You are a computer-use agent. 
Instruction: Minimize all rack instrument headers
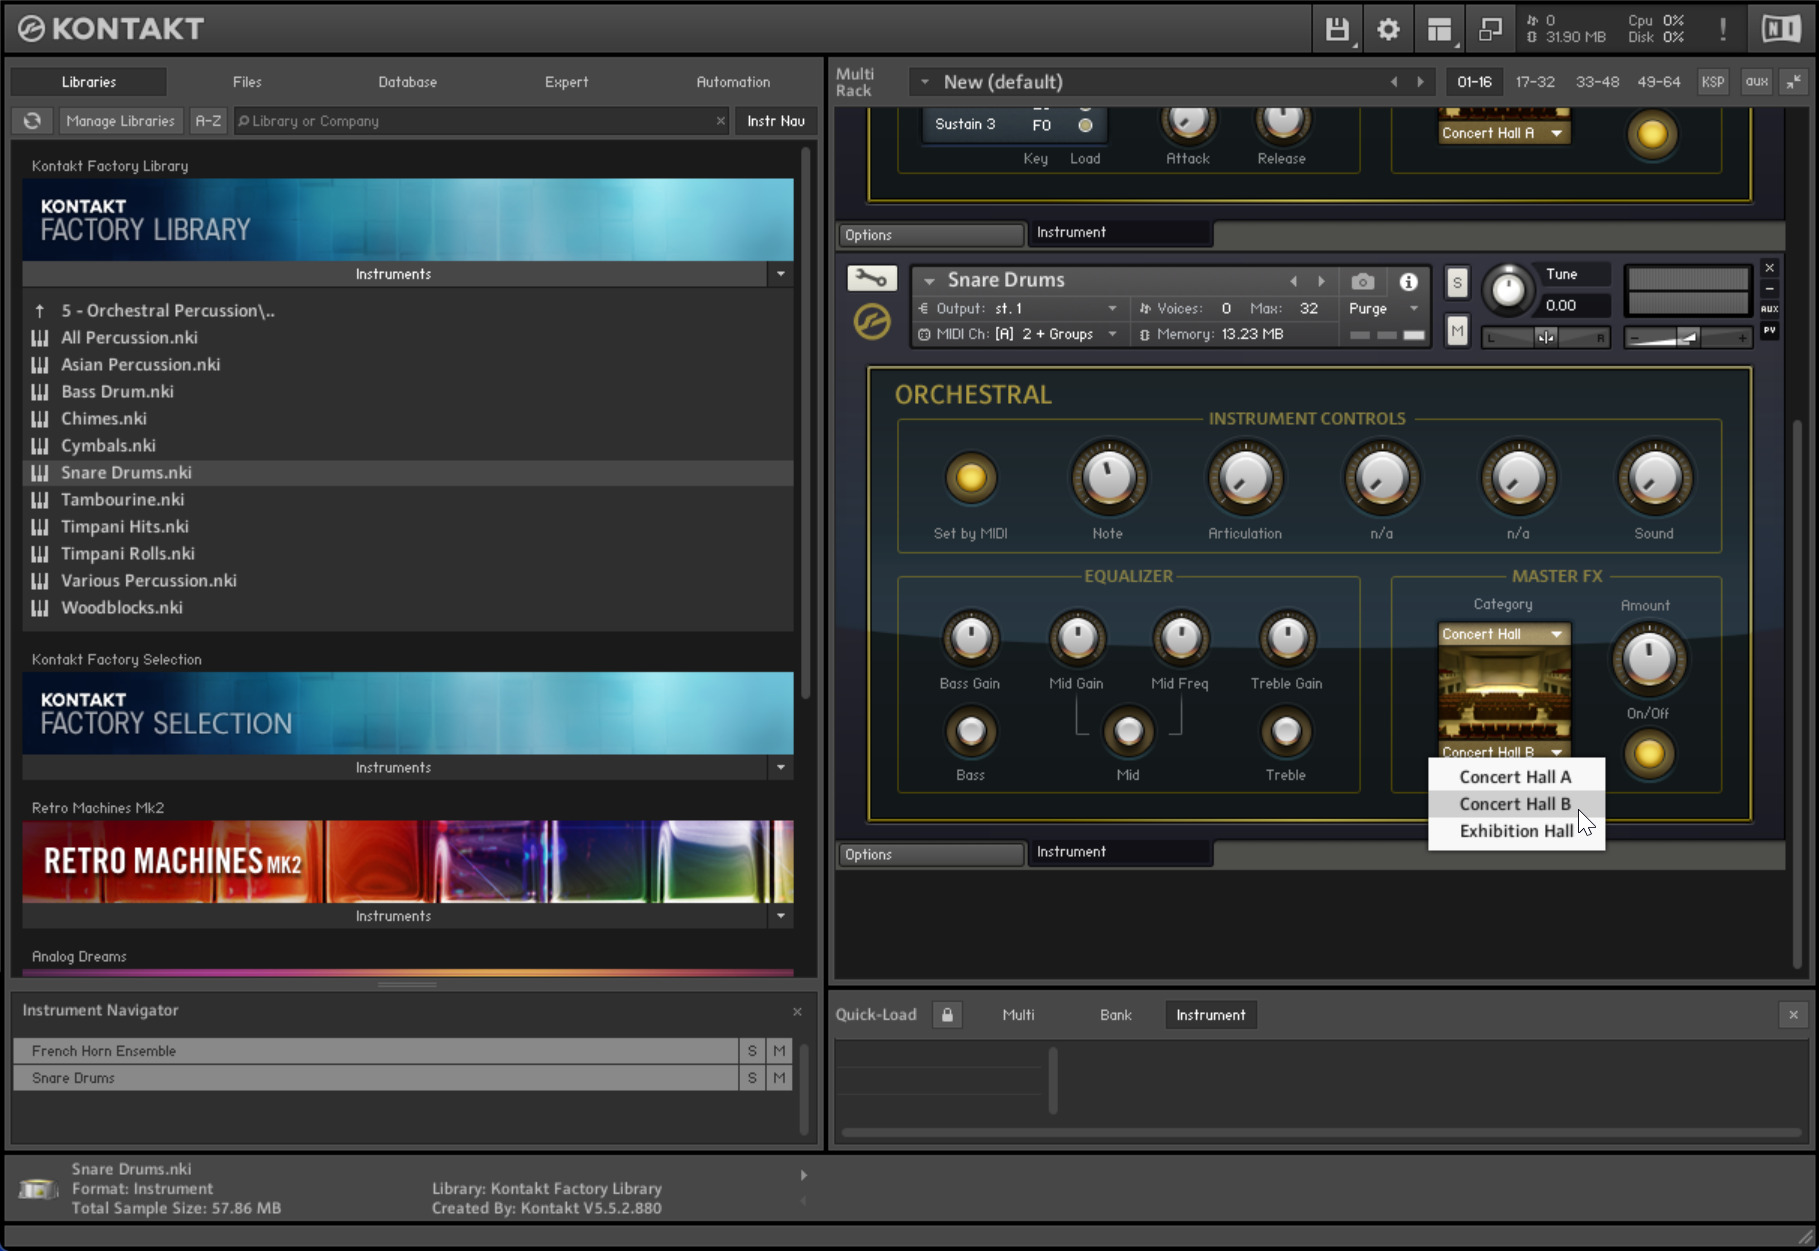pos(1794,82)
